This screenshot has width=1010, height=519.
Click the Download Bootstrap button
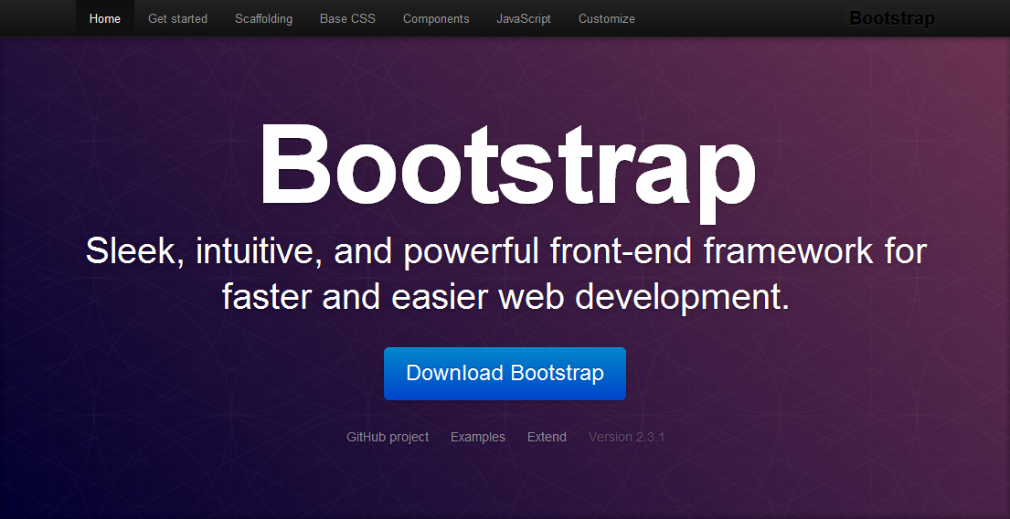click(505, 373)
